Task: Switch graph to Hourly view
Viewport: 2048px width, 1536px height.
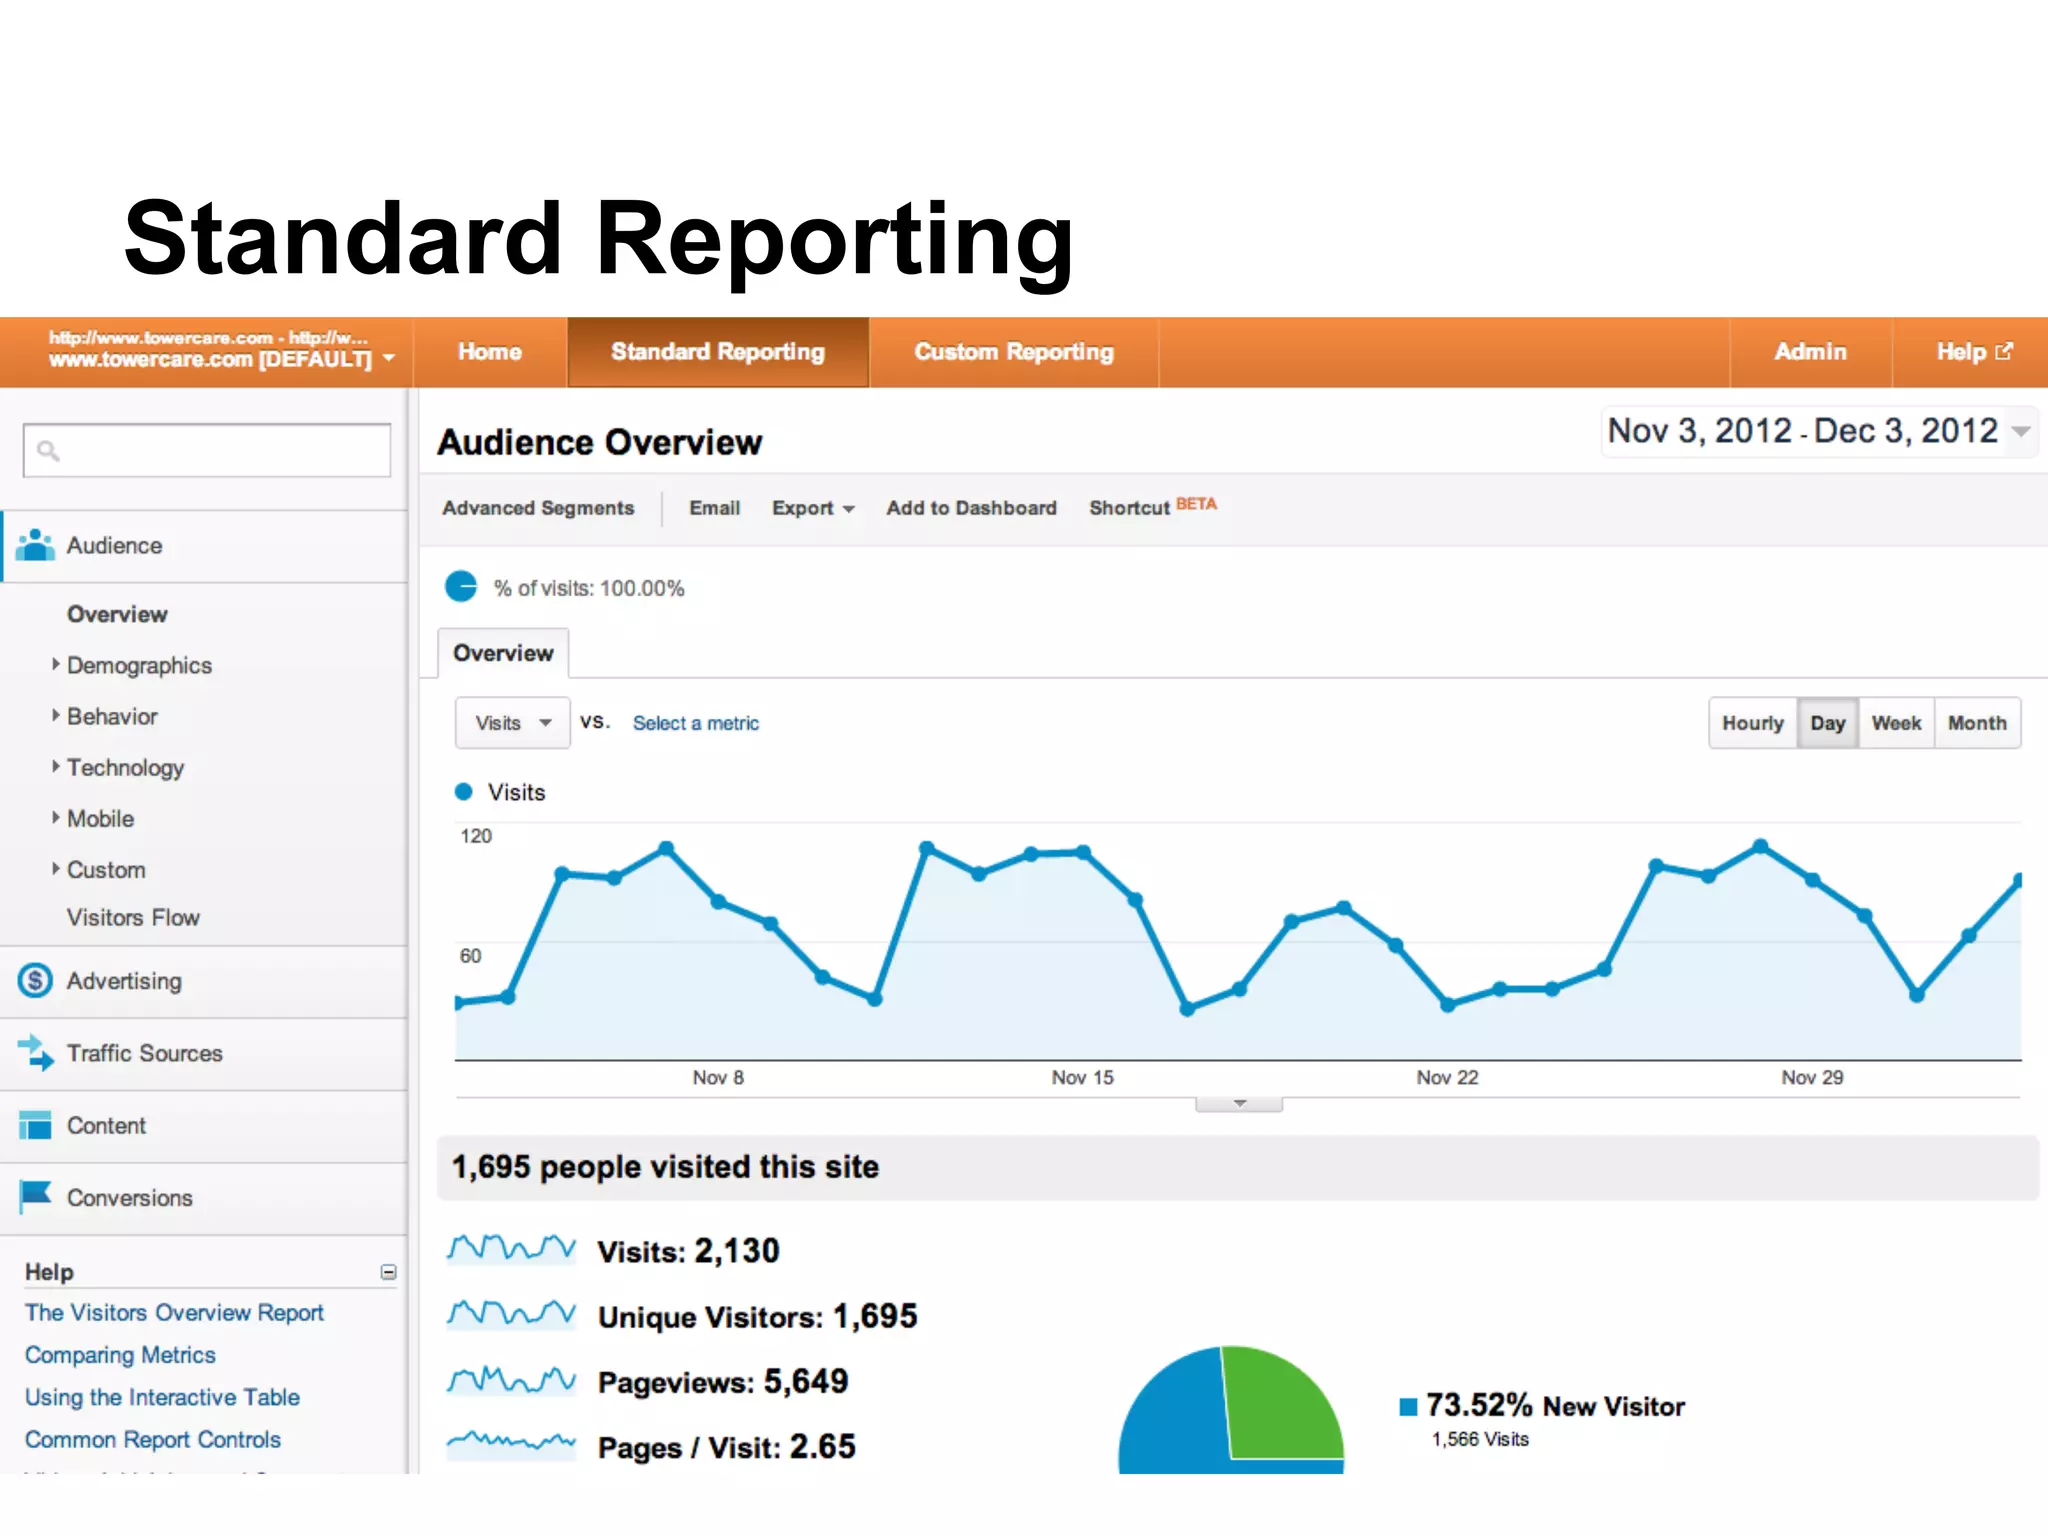Action: [1752, 723]
